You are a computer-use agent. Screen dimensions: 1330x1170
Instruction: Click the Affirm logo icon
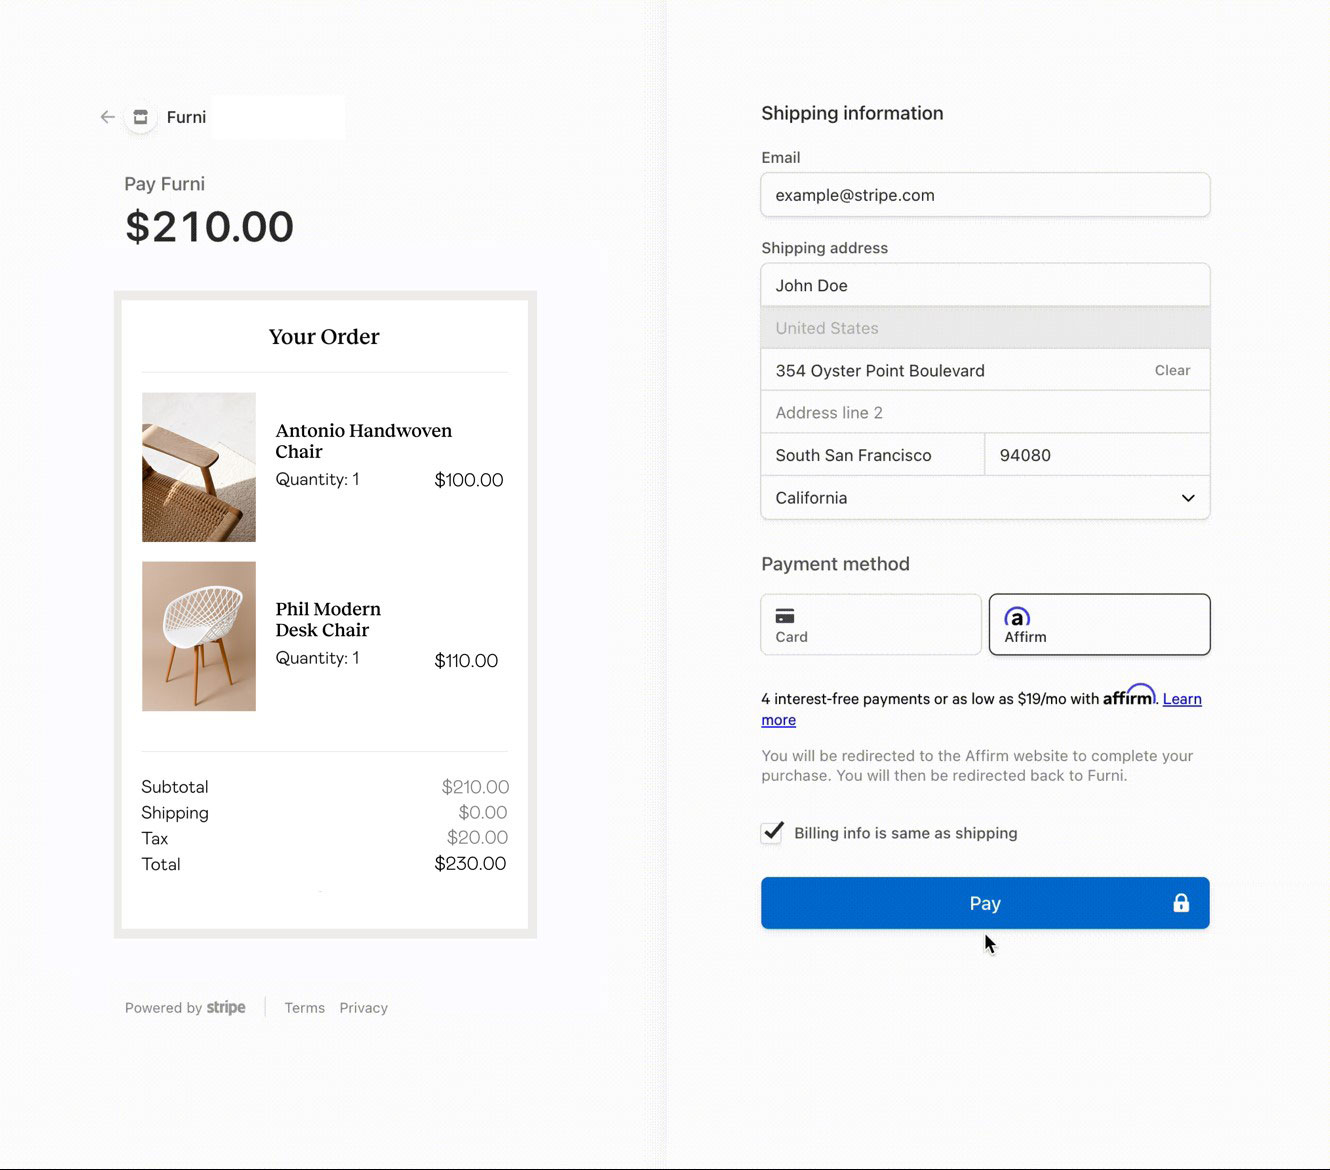(x=1017, y=617)
